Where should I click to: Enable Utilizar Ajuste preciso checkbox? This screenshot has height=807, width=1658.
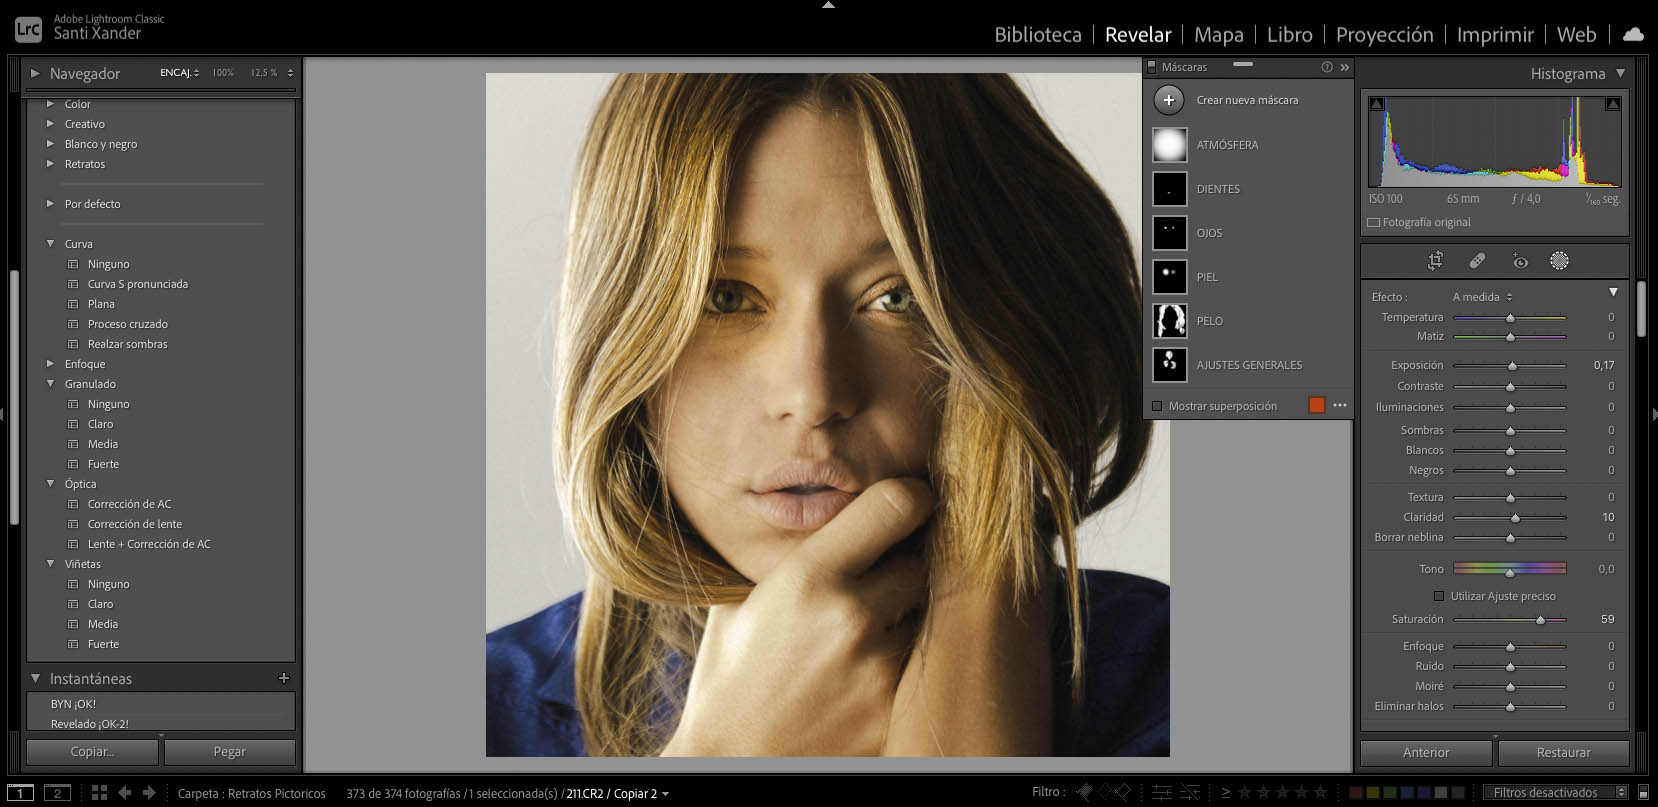[1439, 596]
